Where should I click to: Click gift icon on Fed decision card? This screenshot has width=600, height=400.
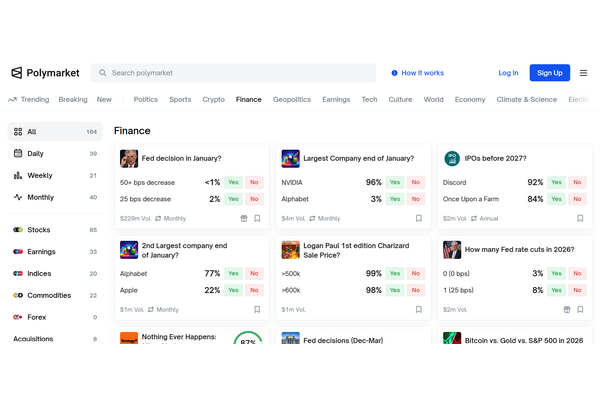243,218
